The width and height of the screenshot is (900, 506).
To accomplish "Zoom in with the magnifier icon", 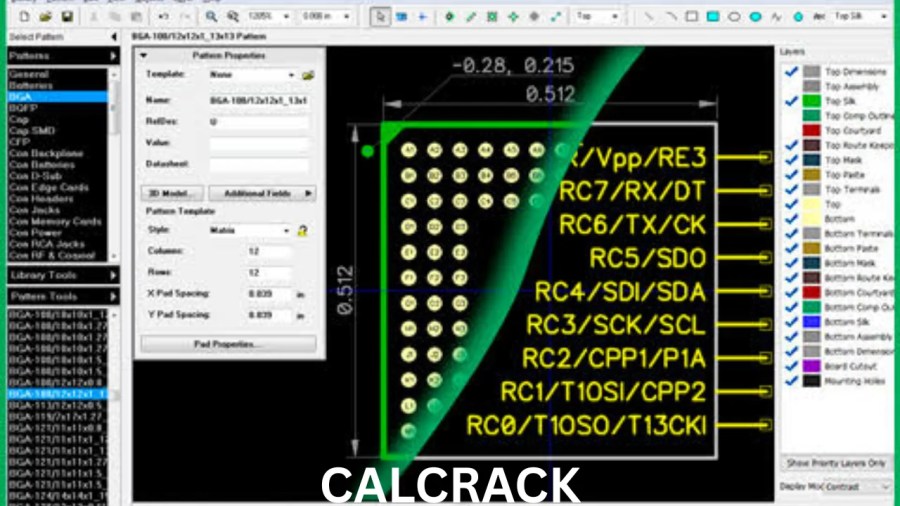I will point(211,17).
